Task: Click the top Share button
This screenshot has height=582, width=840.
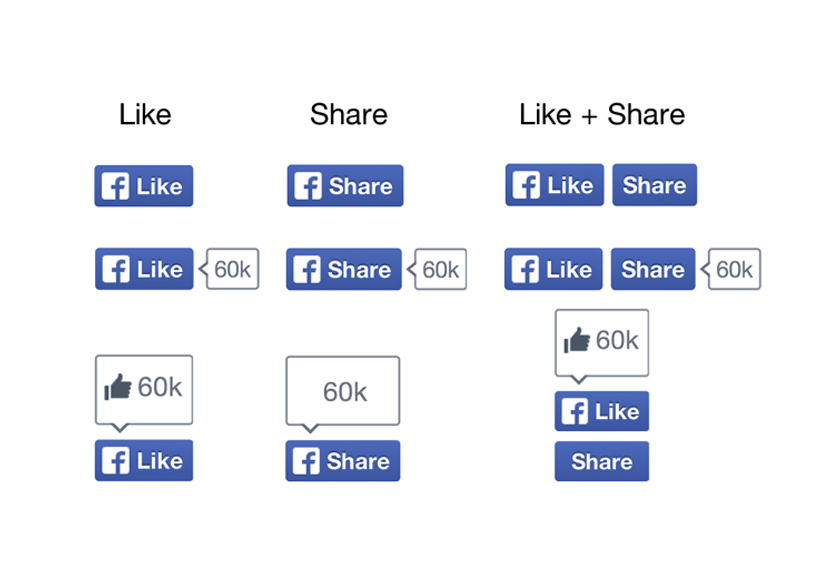Action: [344, 185]
